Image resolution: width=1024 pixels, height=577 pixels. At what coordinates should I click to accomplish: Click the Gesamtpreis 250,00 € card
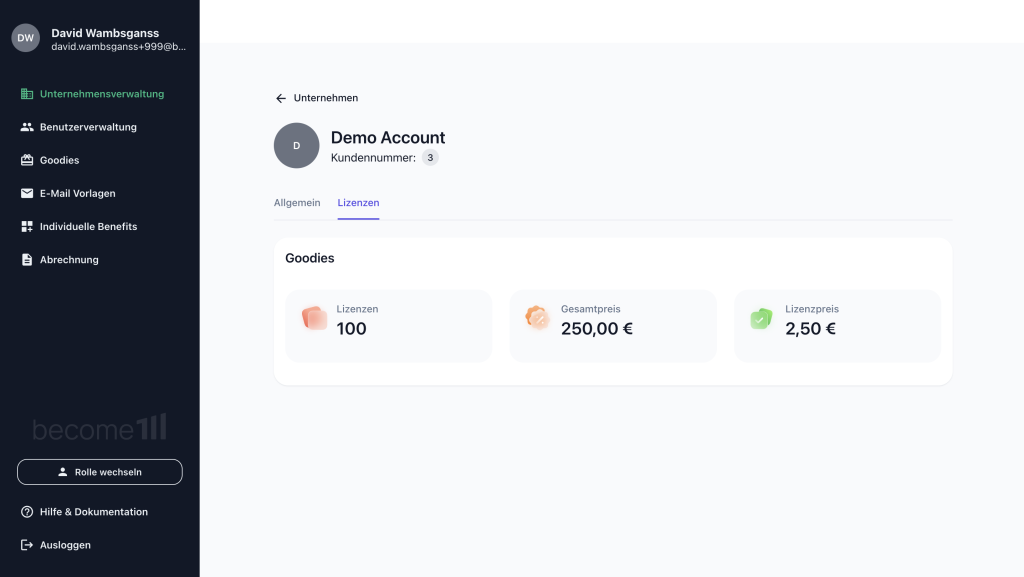(x=613, y=326)
